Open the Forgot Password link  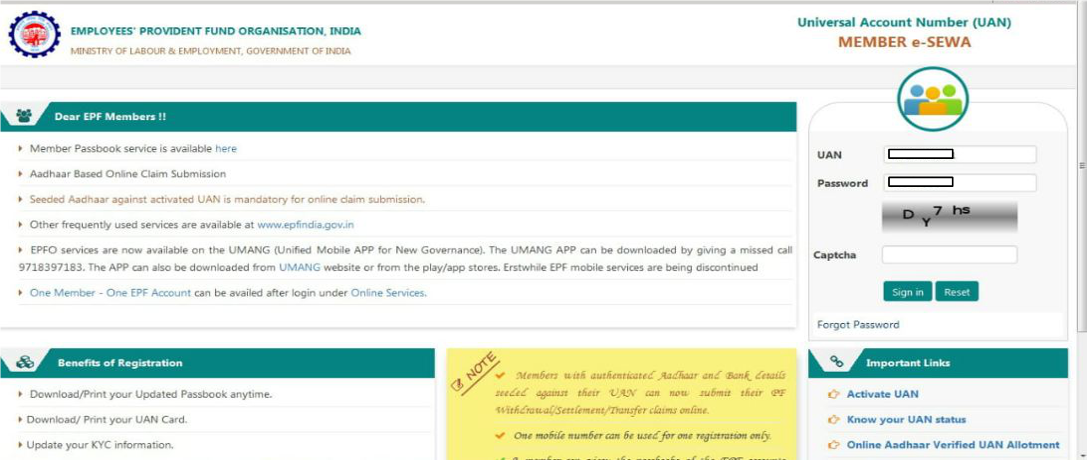pyautogui.click(x=858, y=325)
